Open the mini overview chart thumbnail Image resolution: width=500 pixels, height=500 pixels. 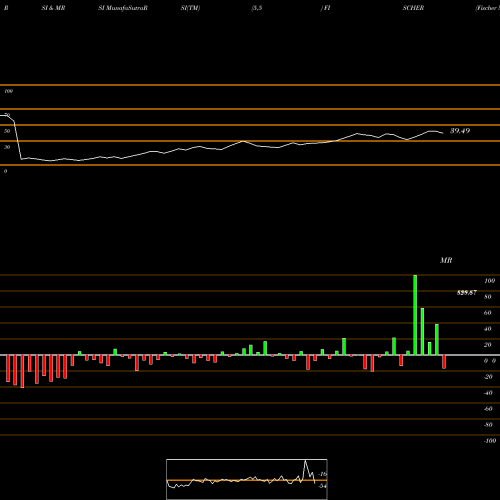click(x=247, y=479)
